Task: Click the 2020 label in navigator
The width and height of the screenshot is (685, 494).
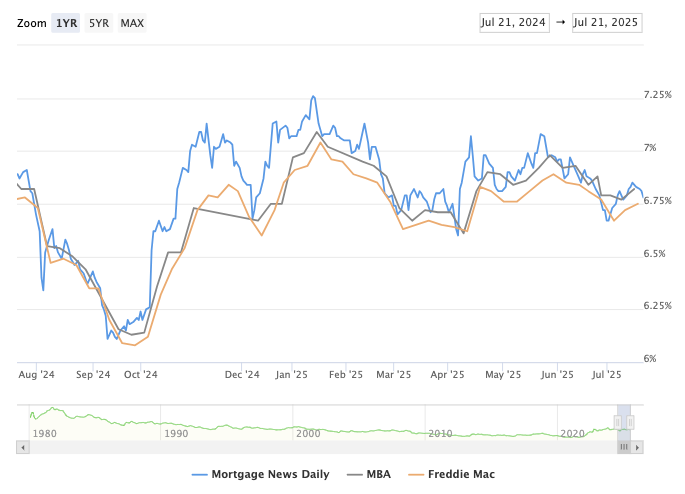Action: pos(572,434)
